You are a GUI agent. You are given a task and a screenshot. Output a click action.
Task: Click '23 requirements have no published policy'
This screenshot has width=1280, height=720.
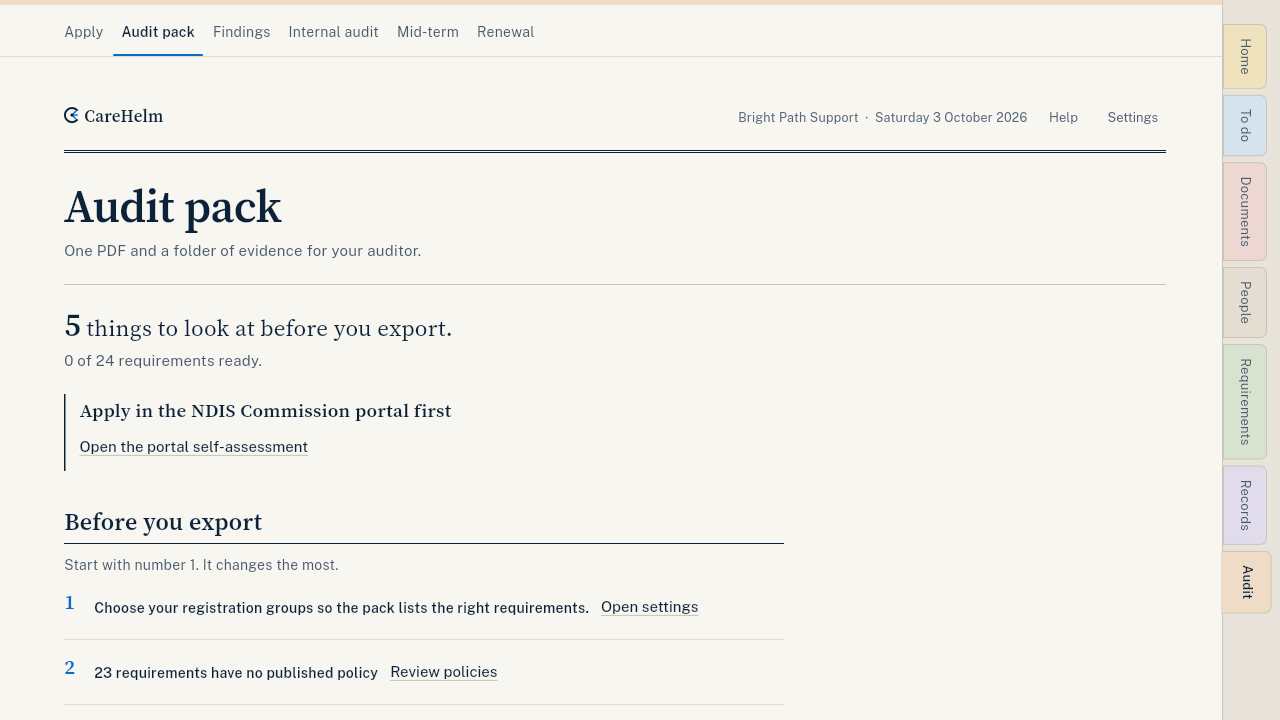(236, 673)
